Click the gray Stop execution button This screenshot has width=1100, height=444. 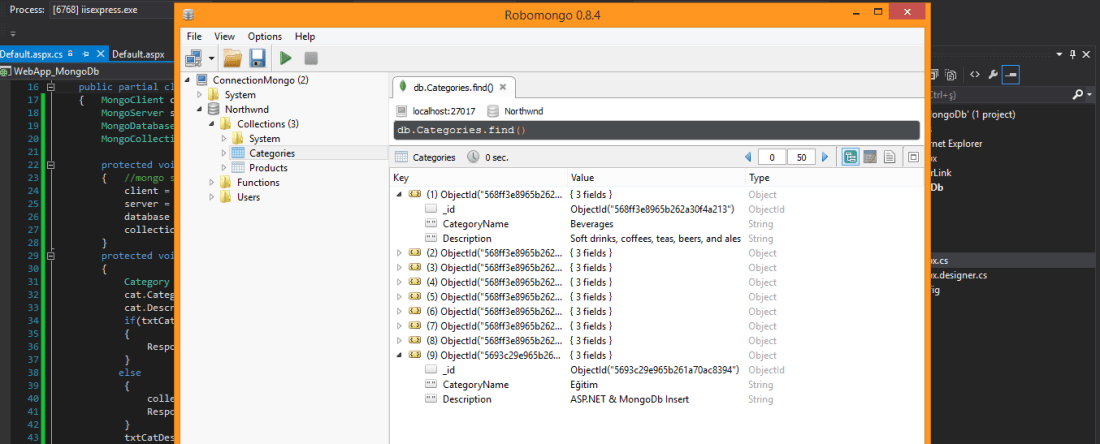311,59
